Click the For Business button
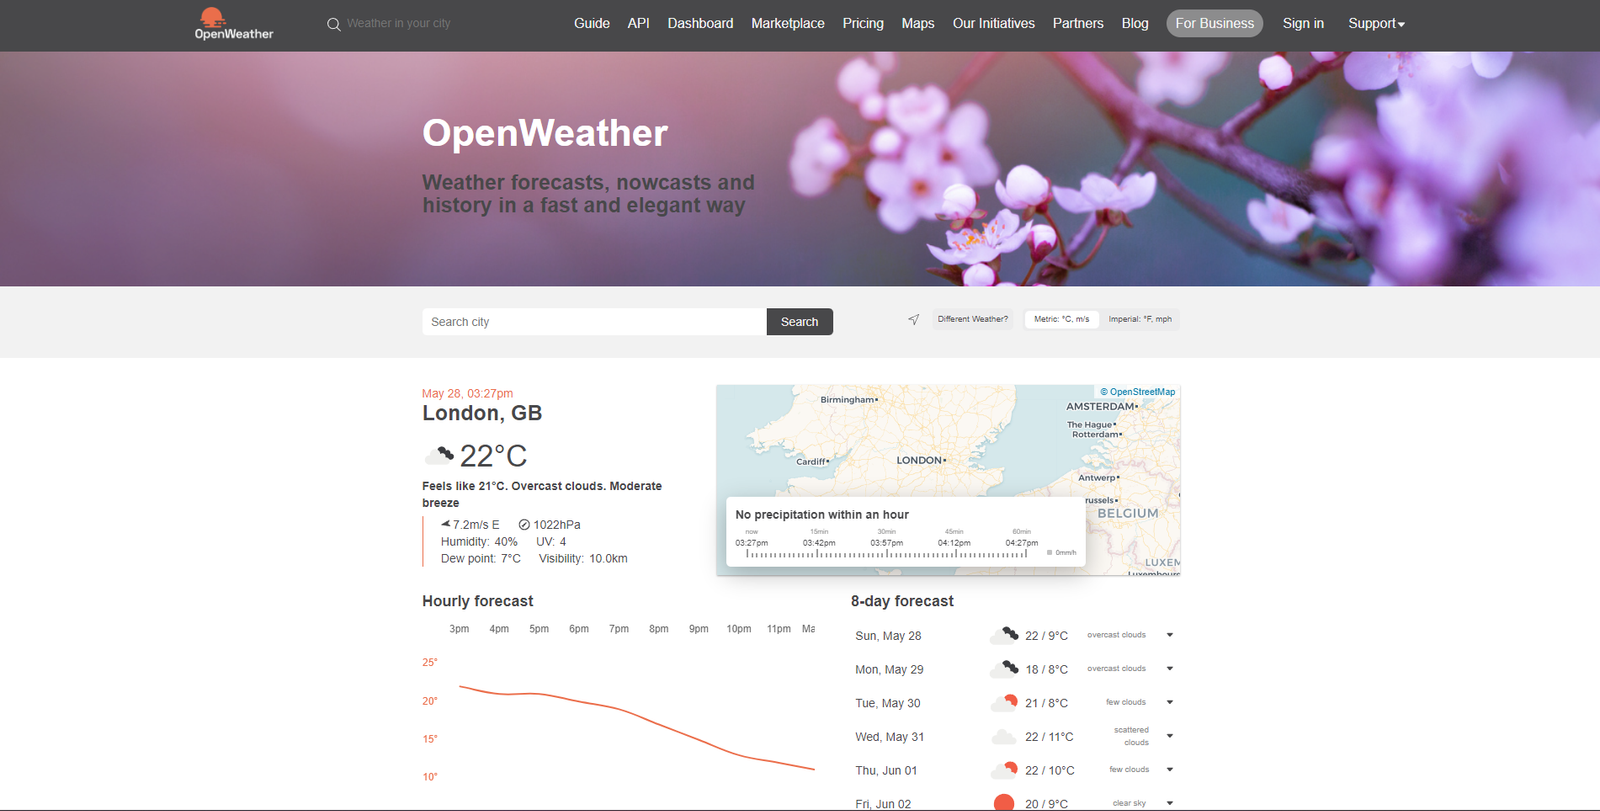Viewport: 1600px width, 811px height. click(1214, 24)
